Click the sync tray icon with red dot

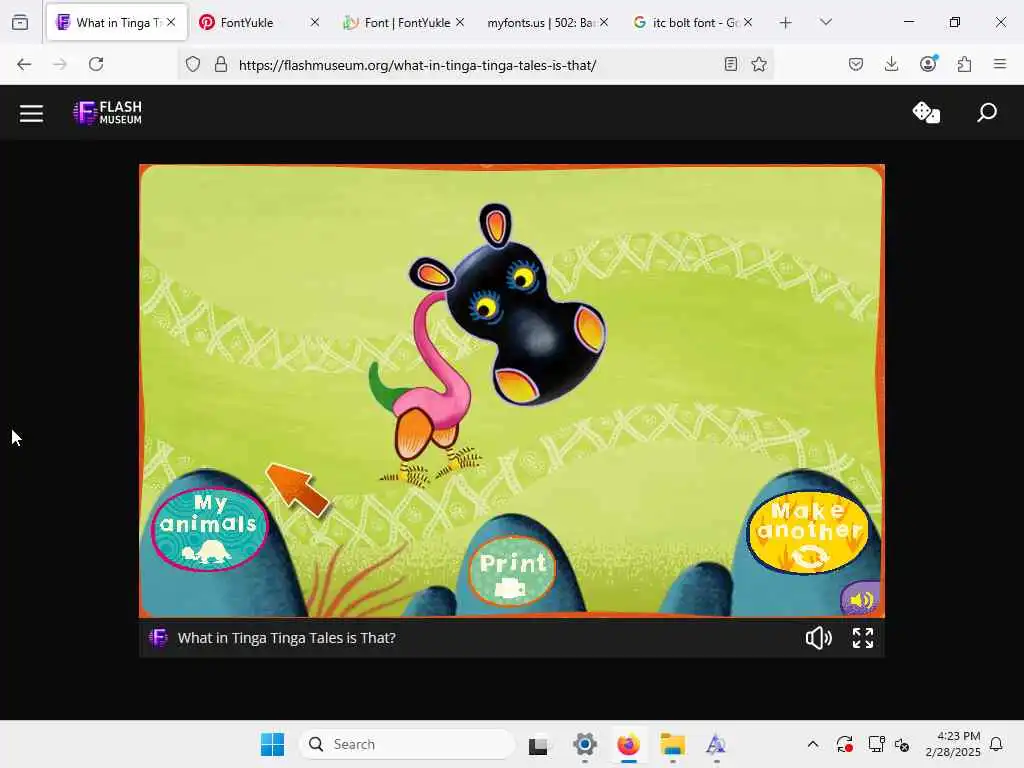[844, 744]
